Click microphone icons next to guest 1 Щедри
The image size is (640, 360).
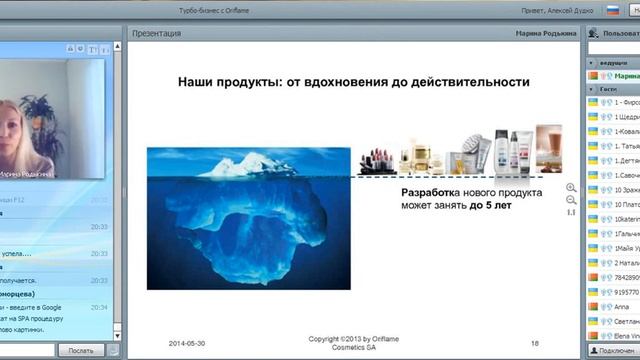[x=607, y=117]
